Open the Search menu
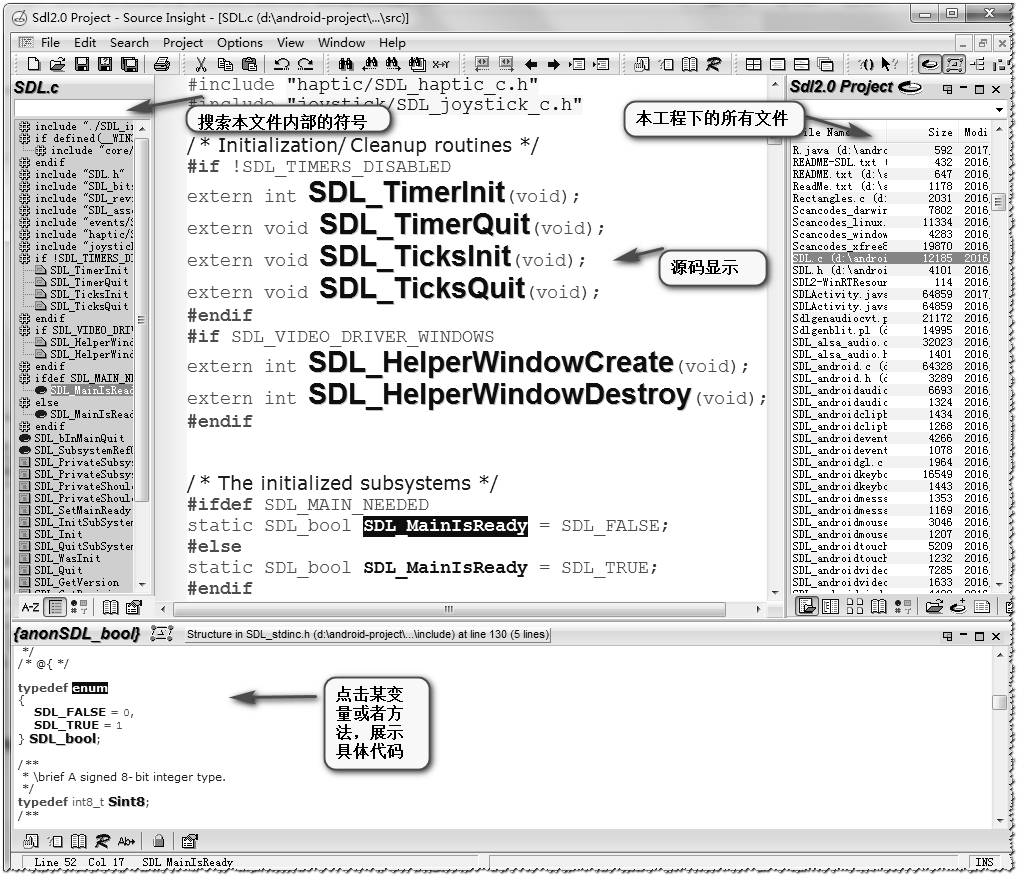Viewport: 1024px width, 882px height. pyautogui.click(x=129, y=42)
